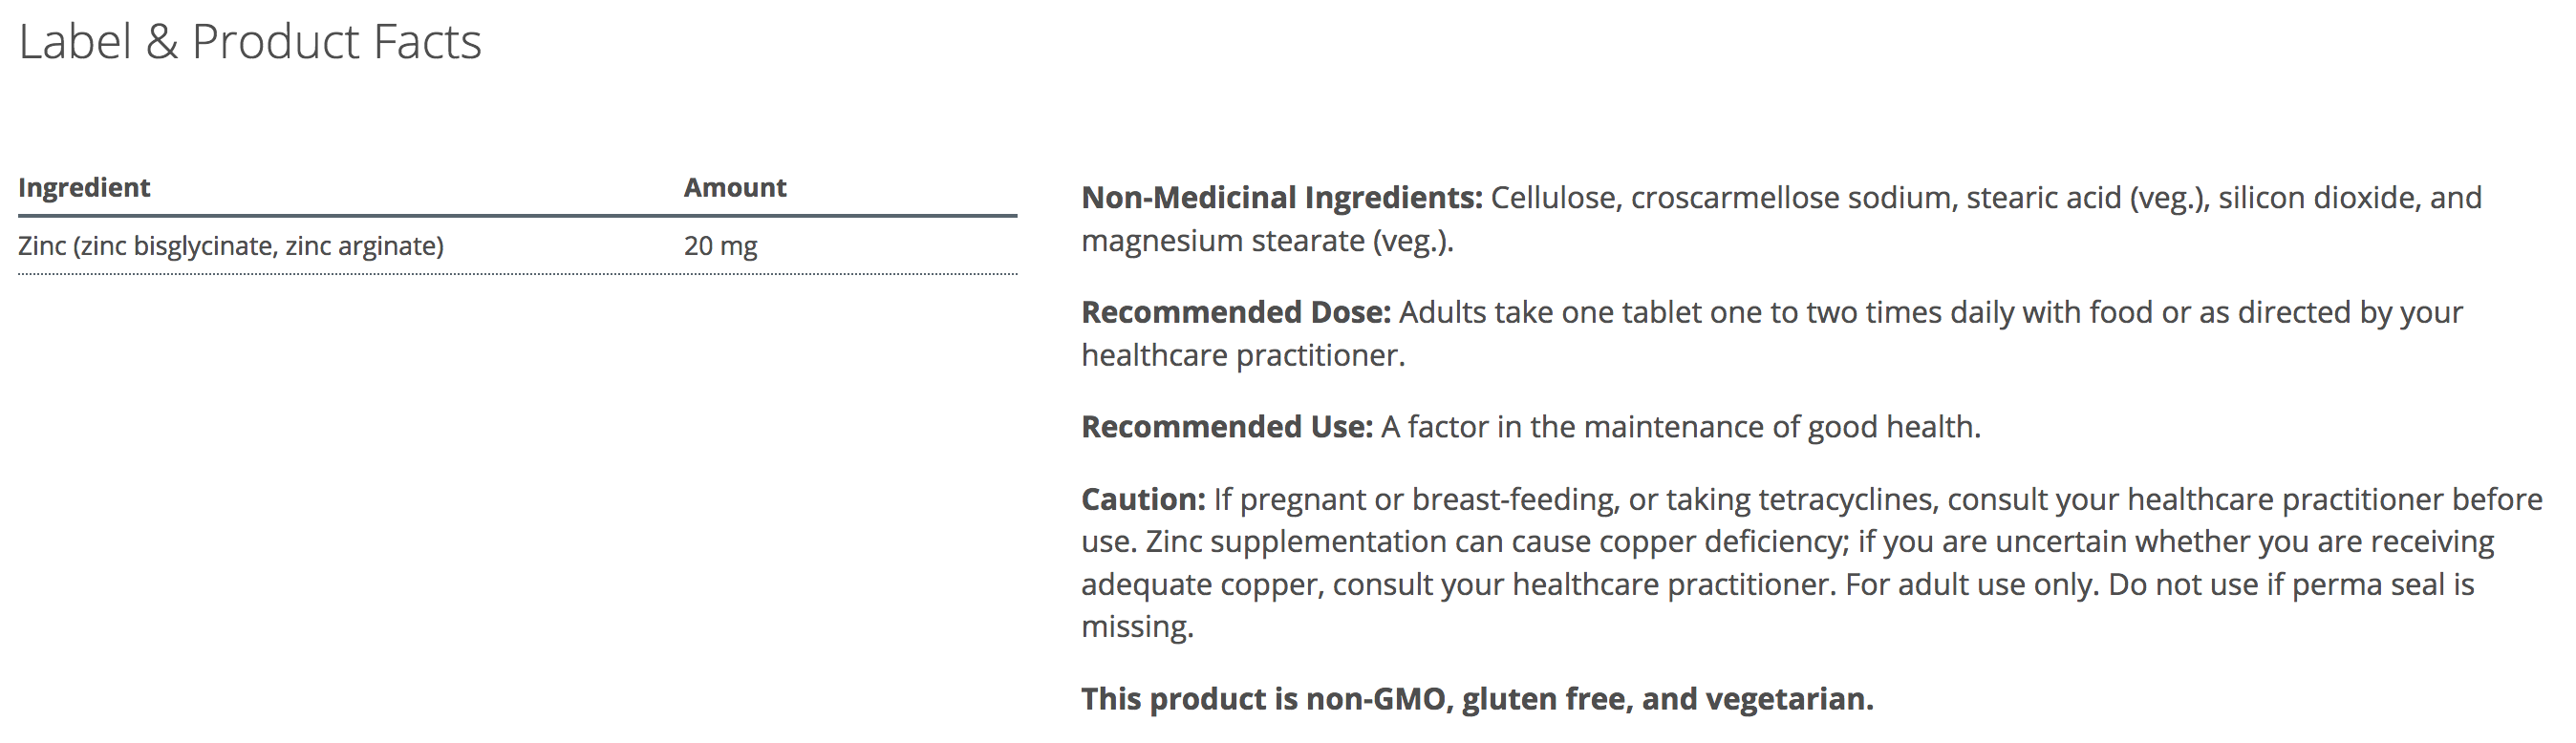Click the word 'missing.' ending the Caution
The width and height of the screenshot is (2576, 743).
[x=1137, y=628]
